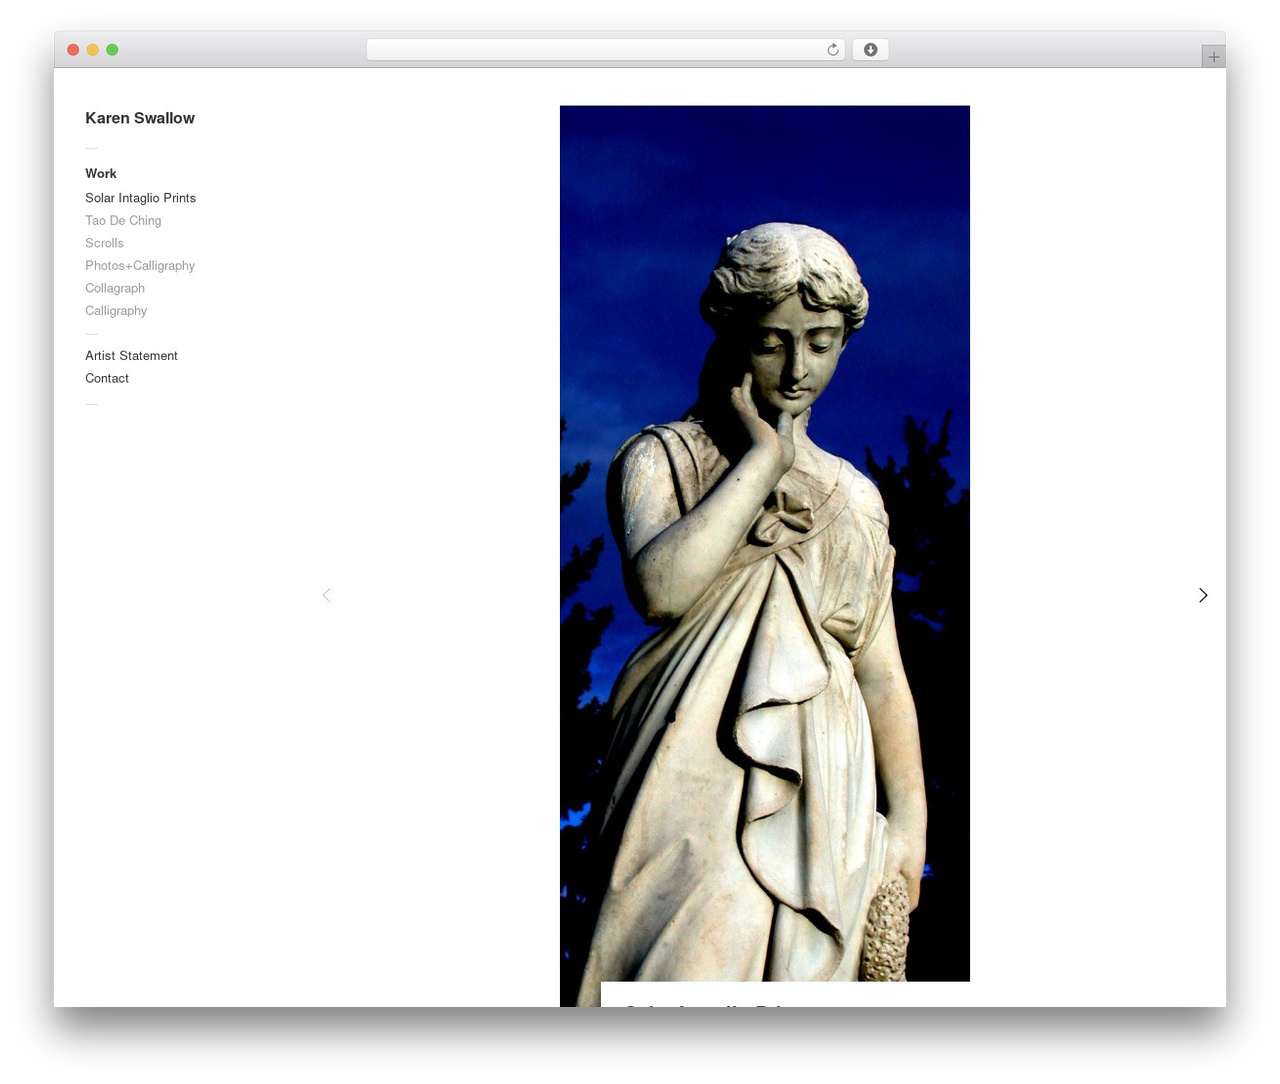The width and height of the screenshot is (1280, 1084).
Task: Select the Work menu heading
Action: point(101,173)
